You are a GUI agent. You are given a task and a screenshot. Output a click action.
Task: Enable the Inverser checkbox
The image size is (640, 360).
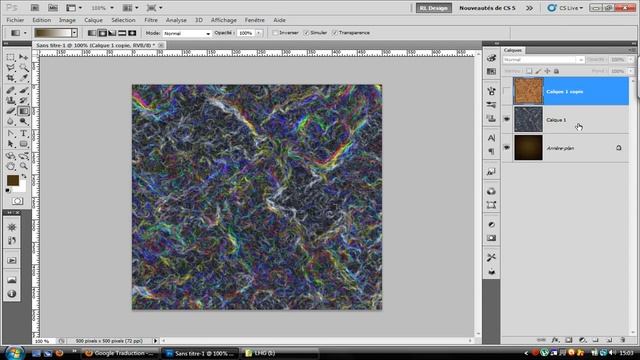[x=275, y=33]
